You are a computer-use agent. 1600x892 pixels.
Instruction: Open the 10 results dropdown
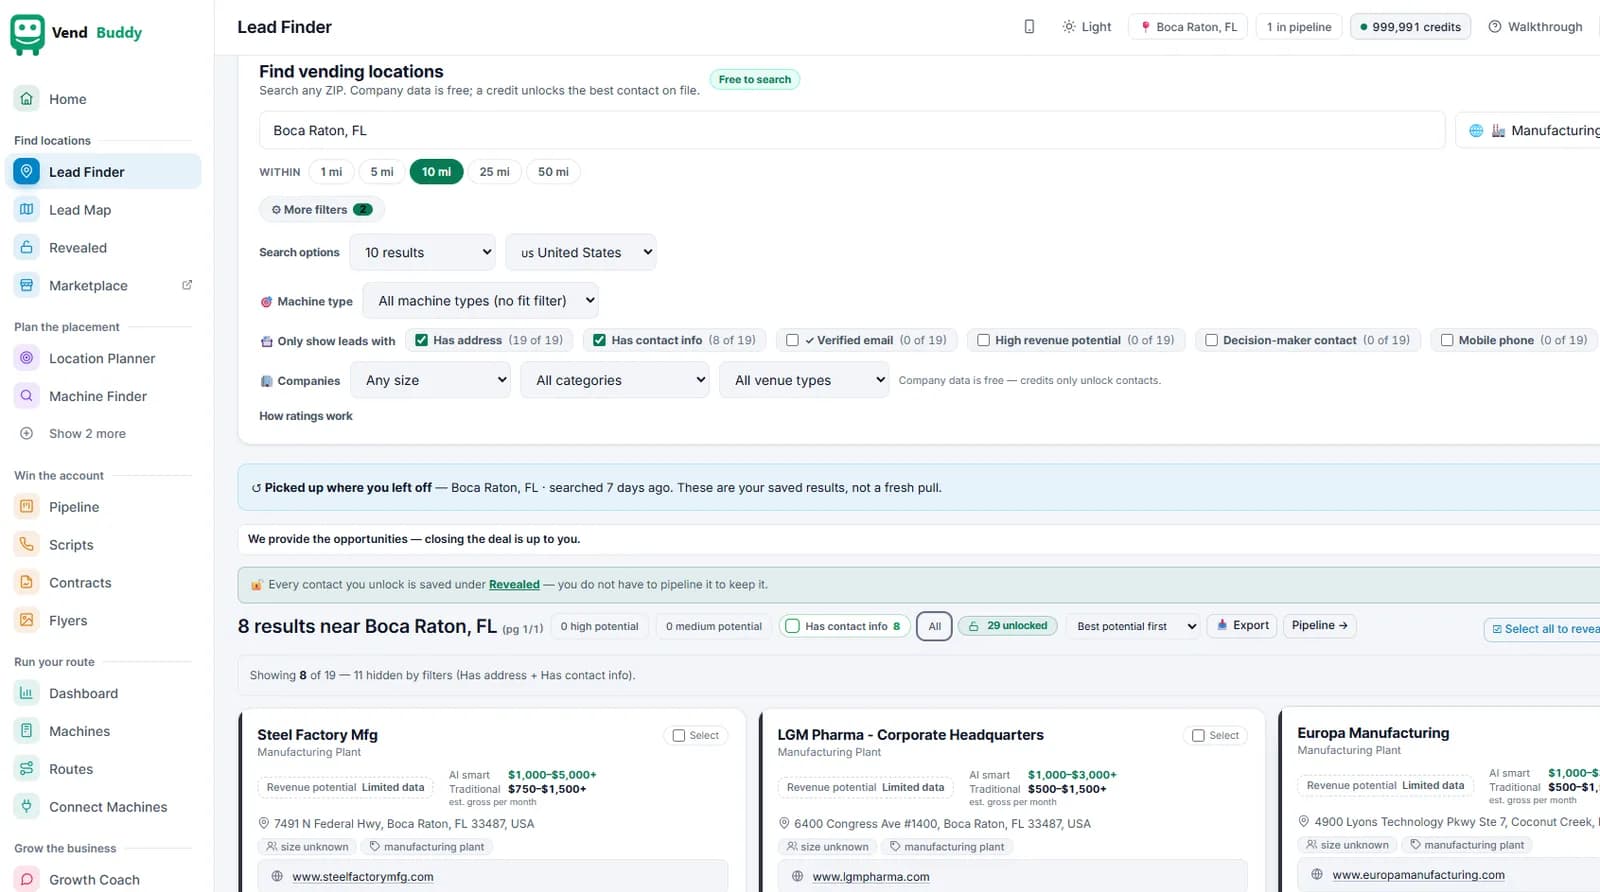pos(423,252)
